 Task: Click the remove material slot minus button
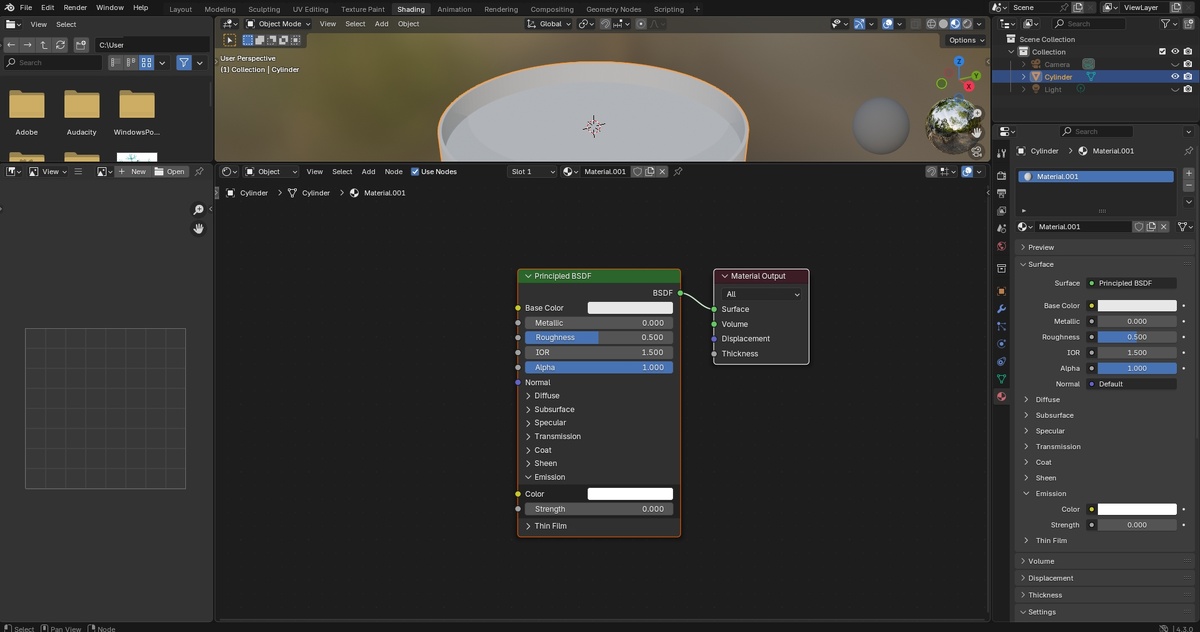pos(1188,186)
